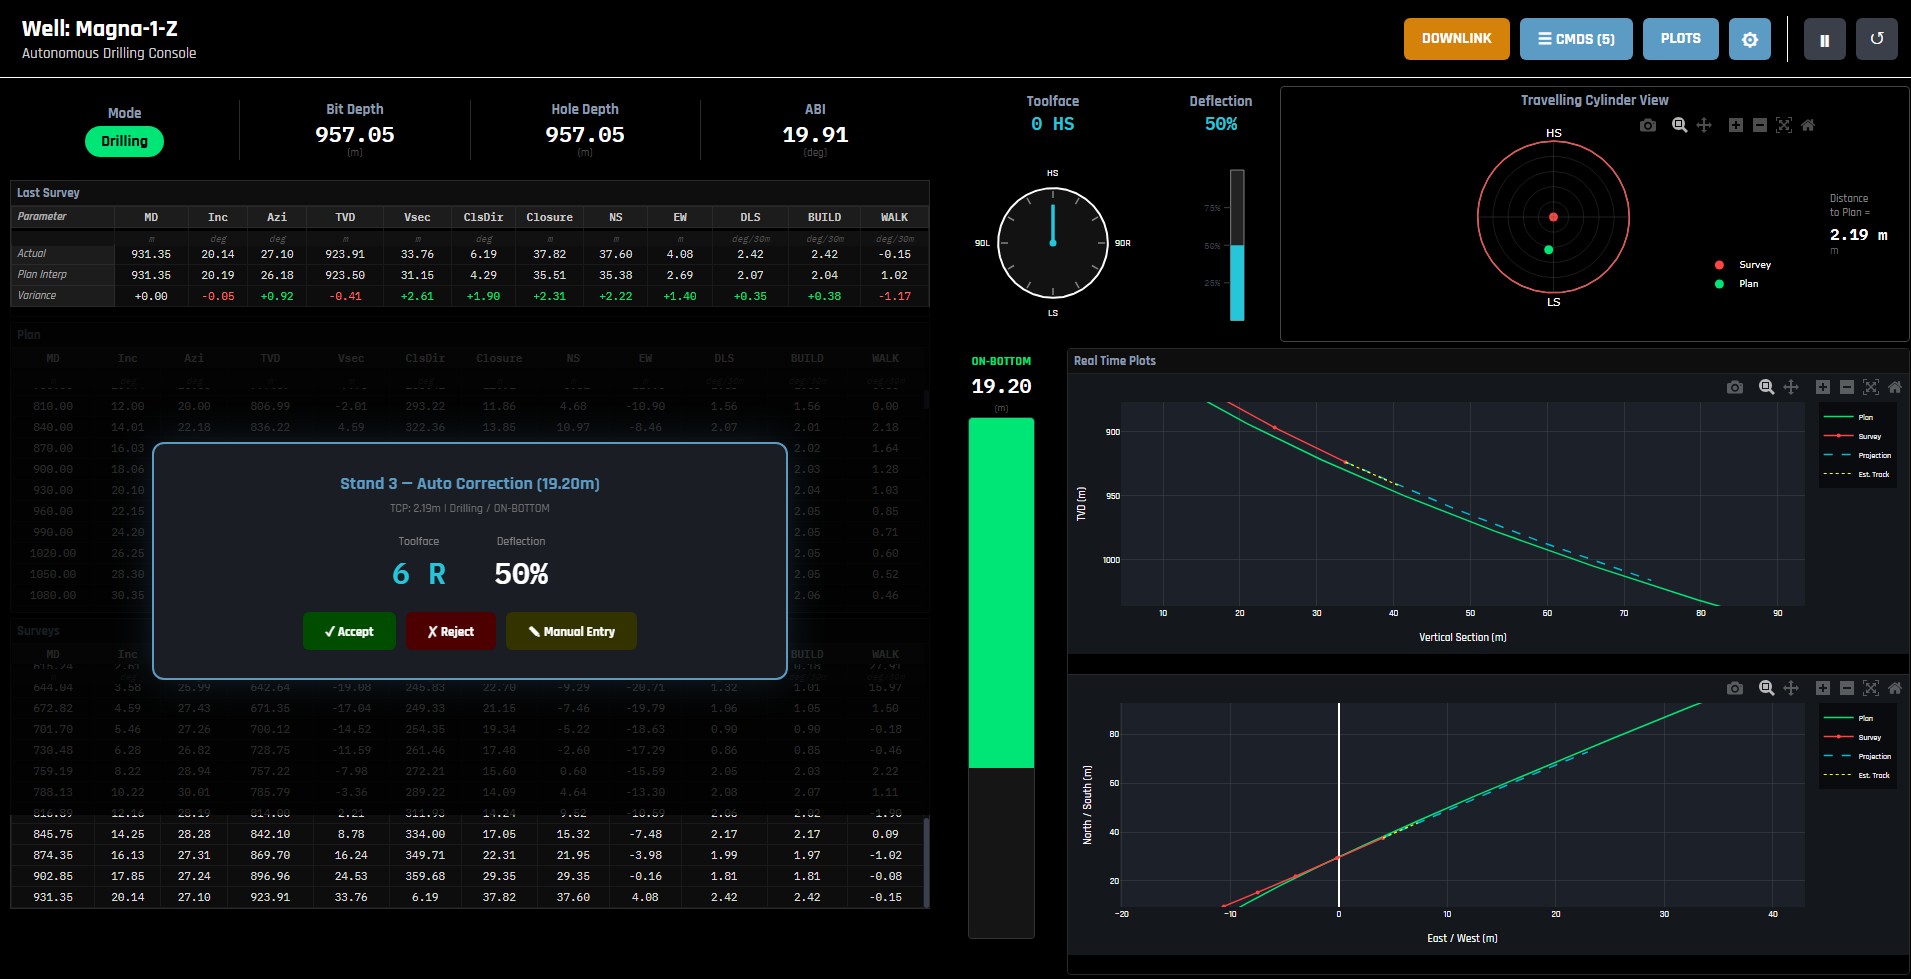
Task: Reset axes (home) on North/South vs East/West plot
Action: coord(1895,688)
